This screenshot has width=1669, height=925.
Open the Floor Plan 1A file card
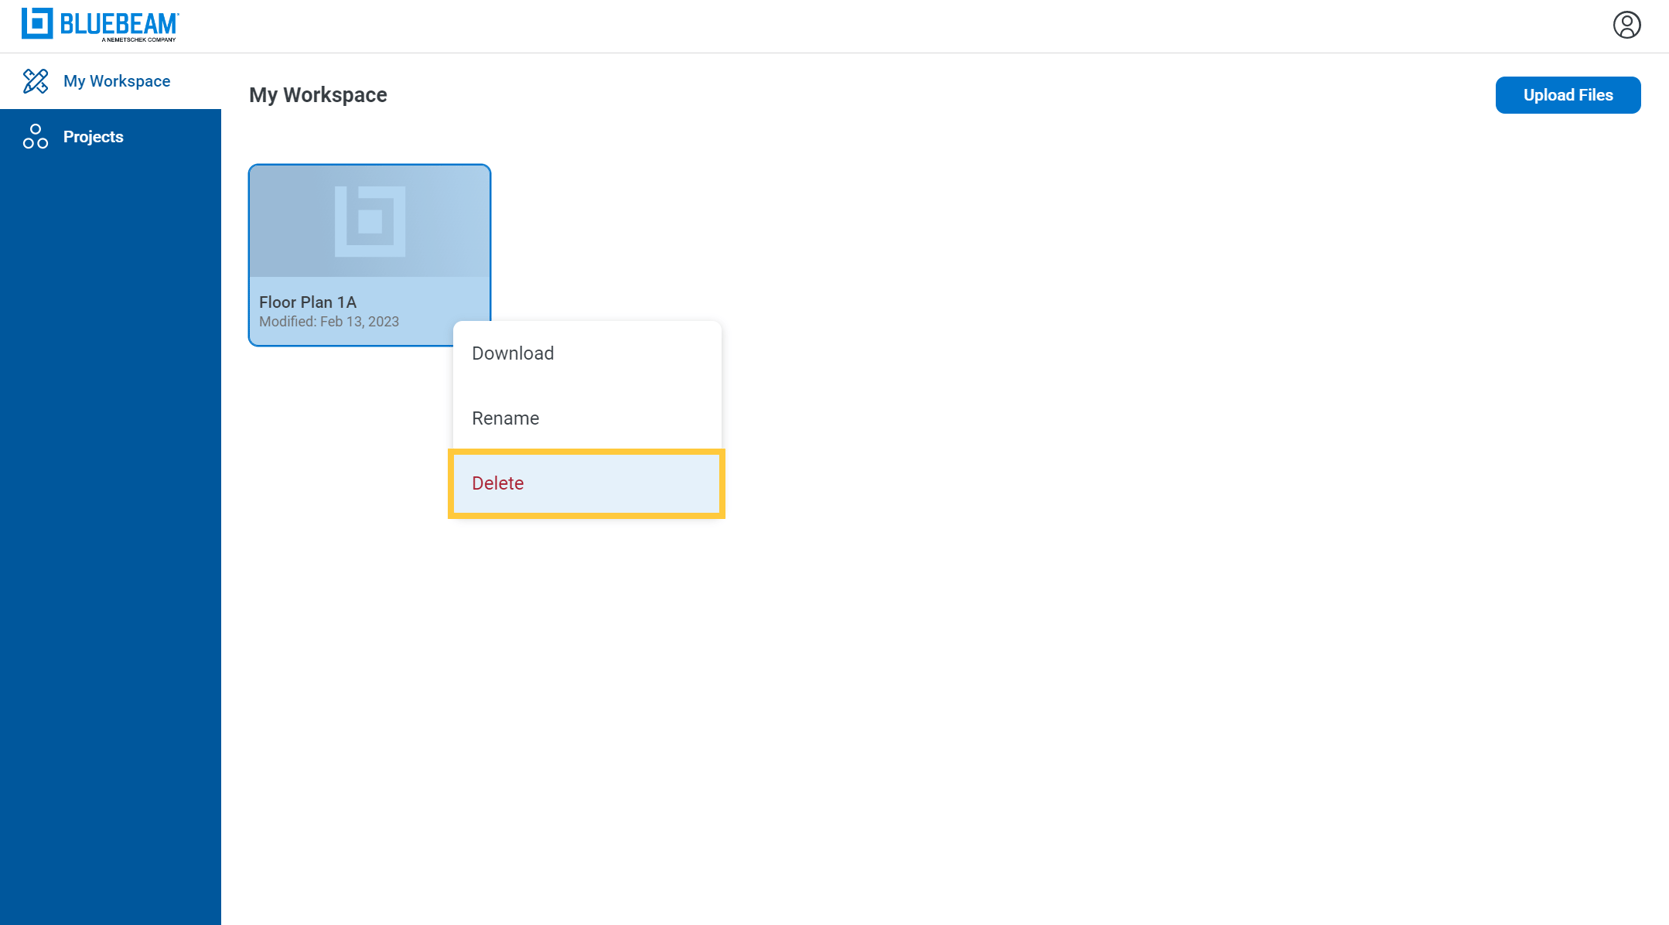click(369, 255)
